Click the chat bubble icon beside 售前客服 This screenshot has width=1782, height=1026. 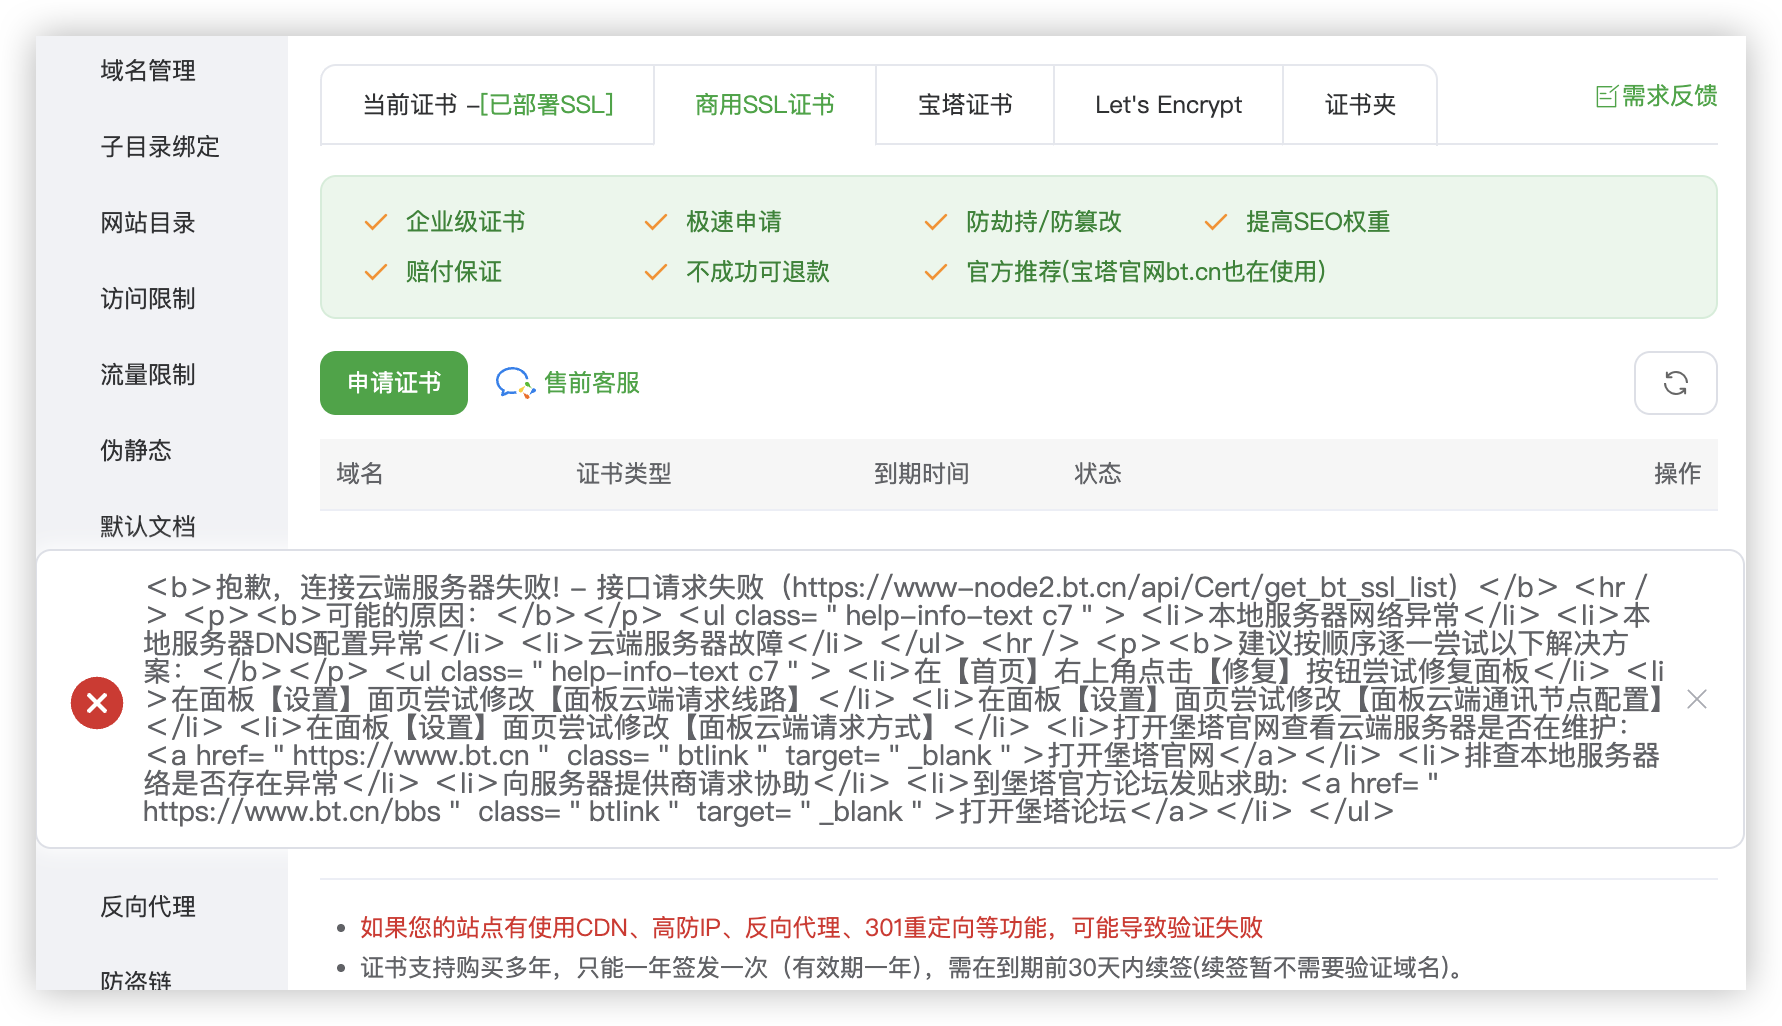(x=515, y=383)
